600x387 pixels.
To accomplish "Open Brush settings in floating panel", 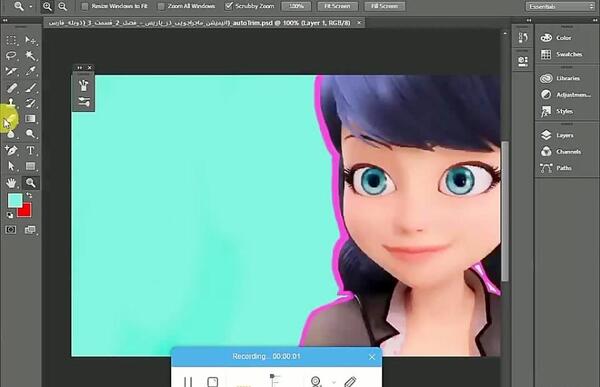I will click(x=83, y=102).
